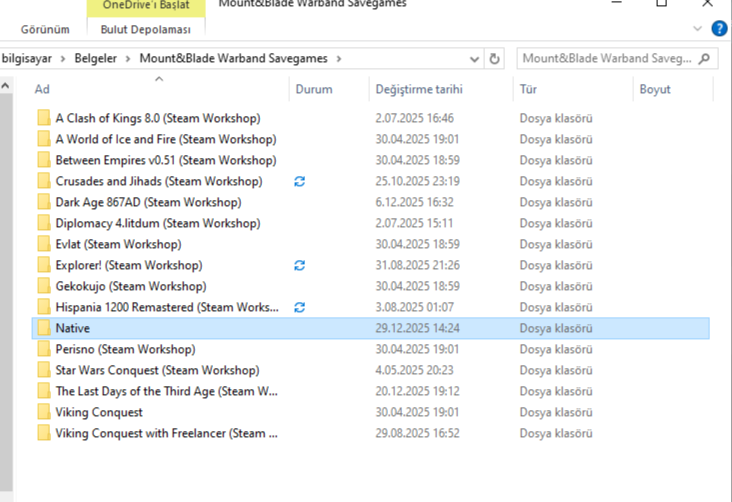Select the OneDrive'ı Başlat contextual tab

[146, 6]
